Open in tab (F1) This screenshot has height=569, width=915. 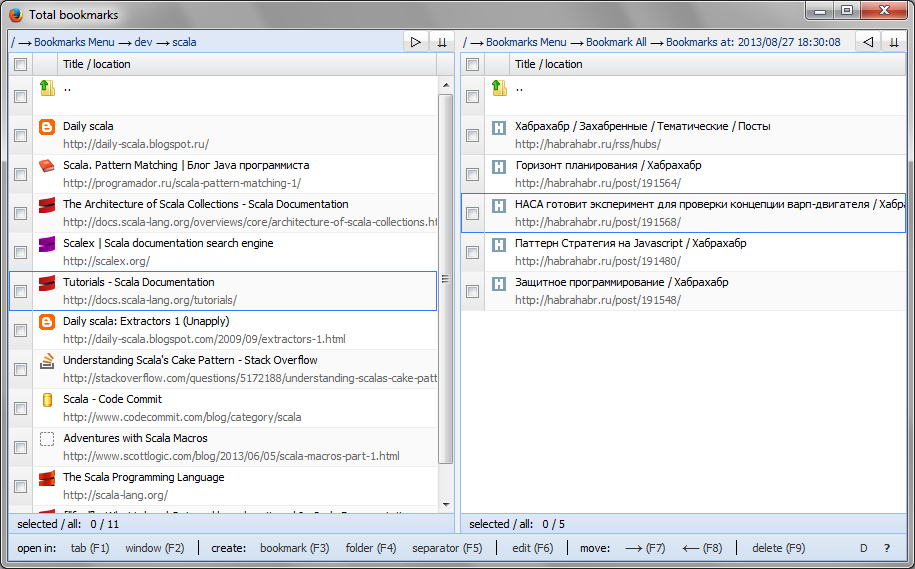pyautogui.click(x=90, y=548)
